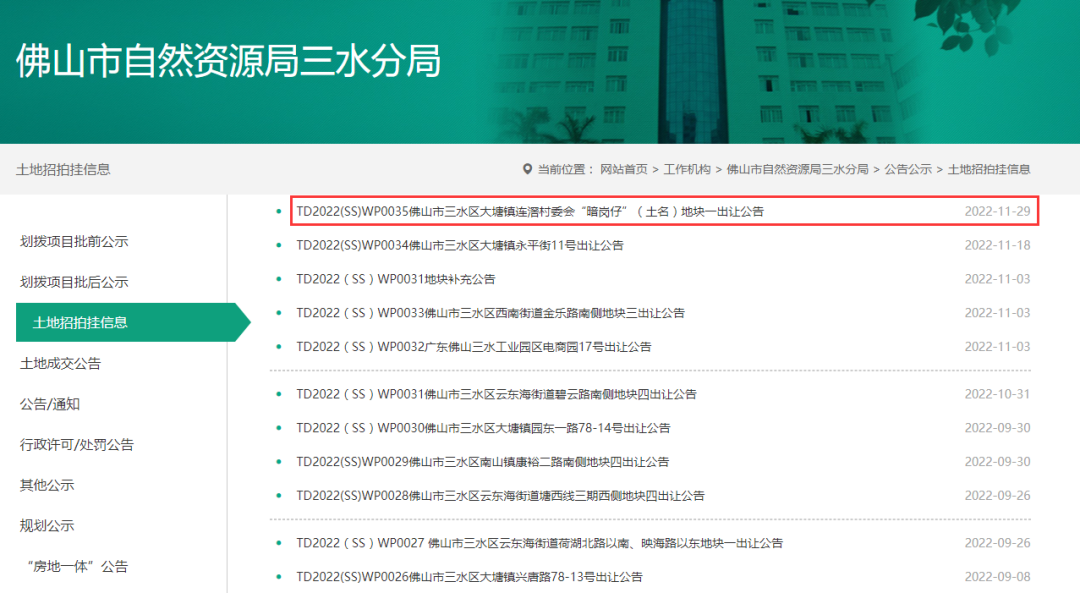This screenshot has height=593, width=1080.
Task: Click 佛山市自然资源局三水分局 breadcrumb link
Action: [797, 170]
